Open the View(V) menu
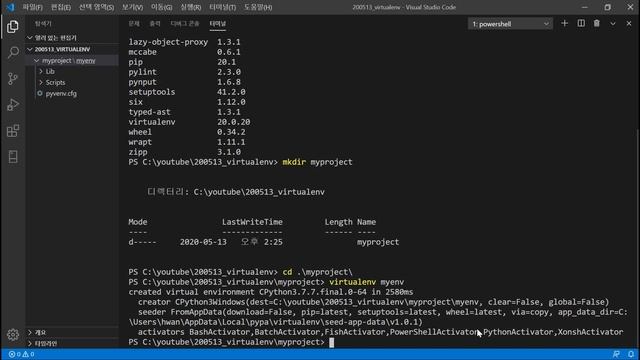The image size is (640, 360). pyautogui.click(x=132, y=7)
